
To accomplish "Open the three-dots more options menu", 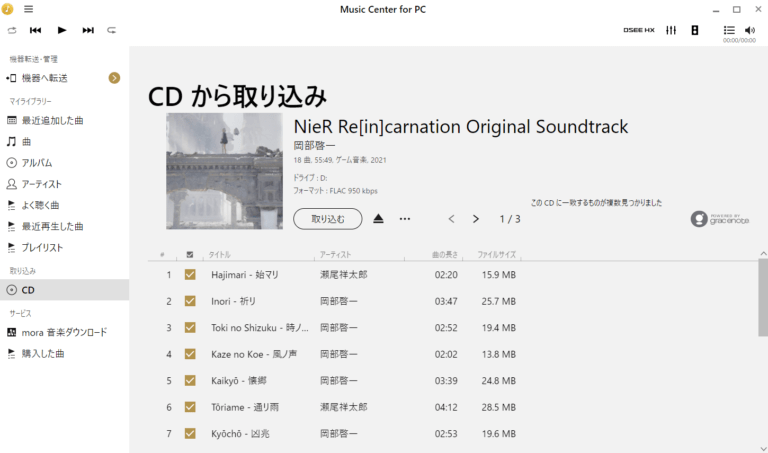I will (405, 218).
